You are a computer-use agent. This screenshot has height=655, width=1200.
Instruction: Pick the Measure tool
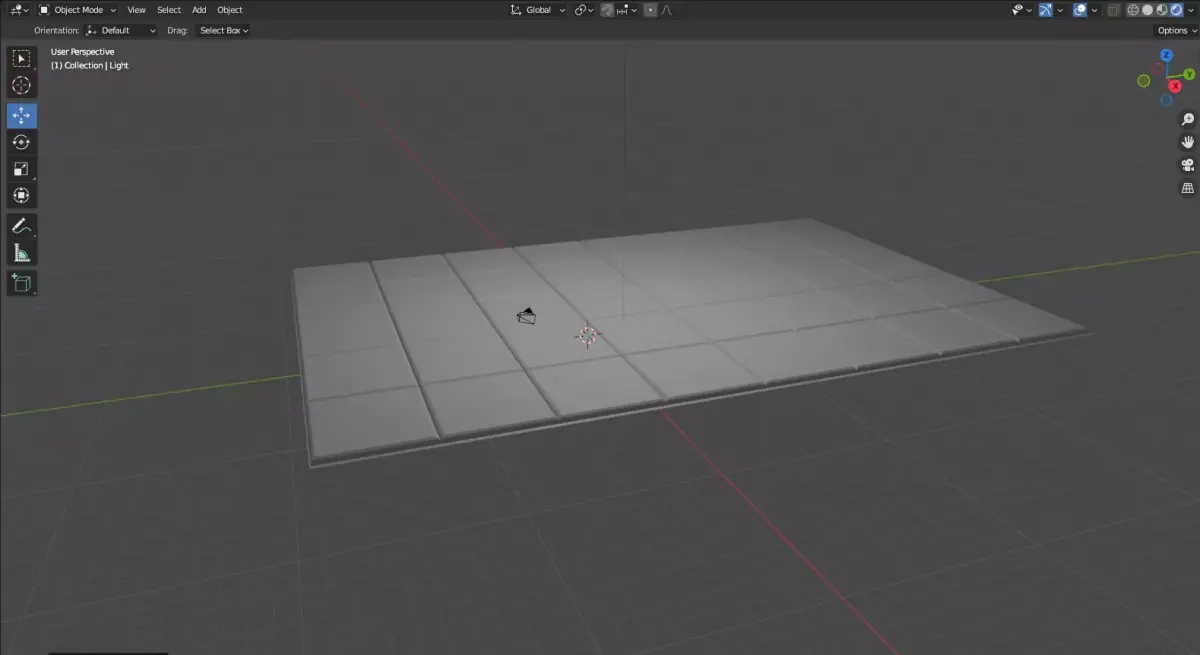(x=21, y=251)
